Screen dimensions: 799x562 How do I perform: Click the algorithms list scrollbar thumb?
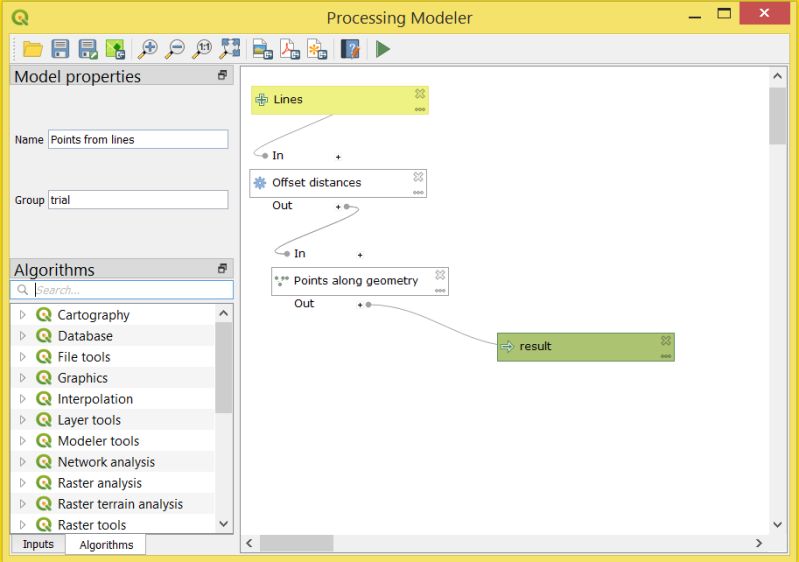pos(224,368)
